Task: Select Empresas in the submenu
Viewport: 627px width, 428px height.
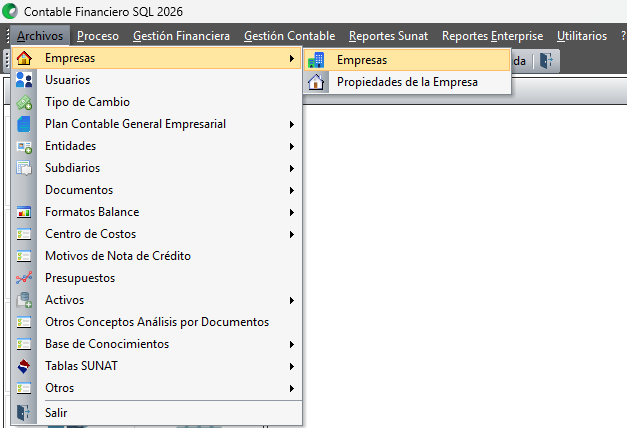Action: 407,60
